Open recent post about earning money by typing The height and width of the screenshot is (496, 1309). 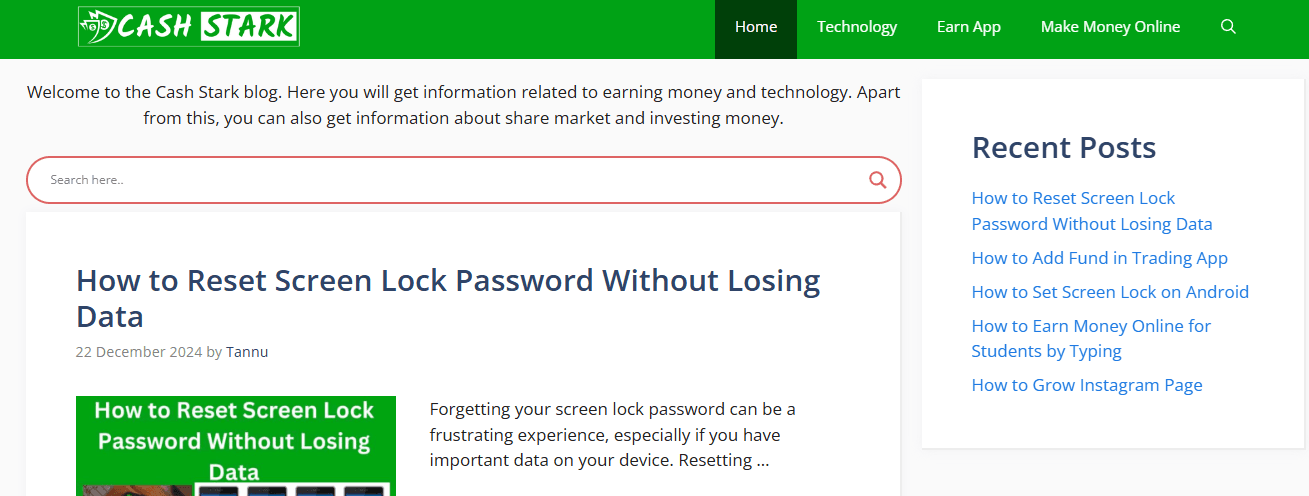(1091, 338)
